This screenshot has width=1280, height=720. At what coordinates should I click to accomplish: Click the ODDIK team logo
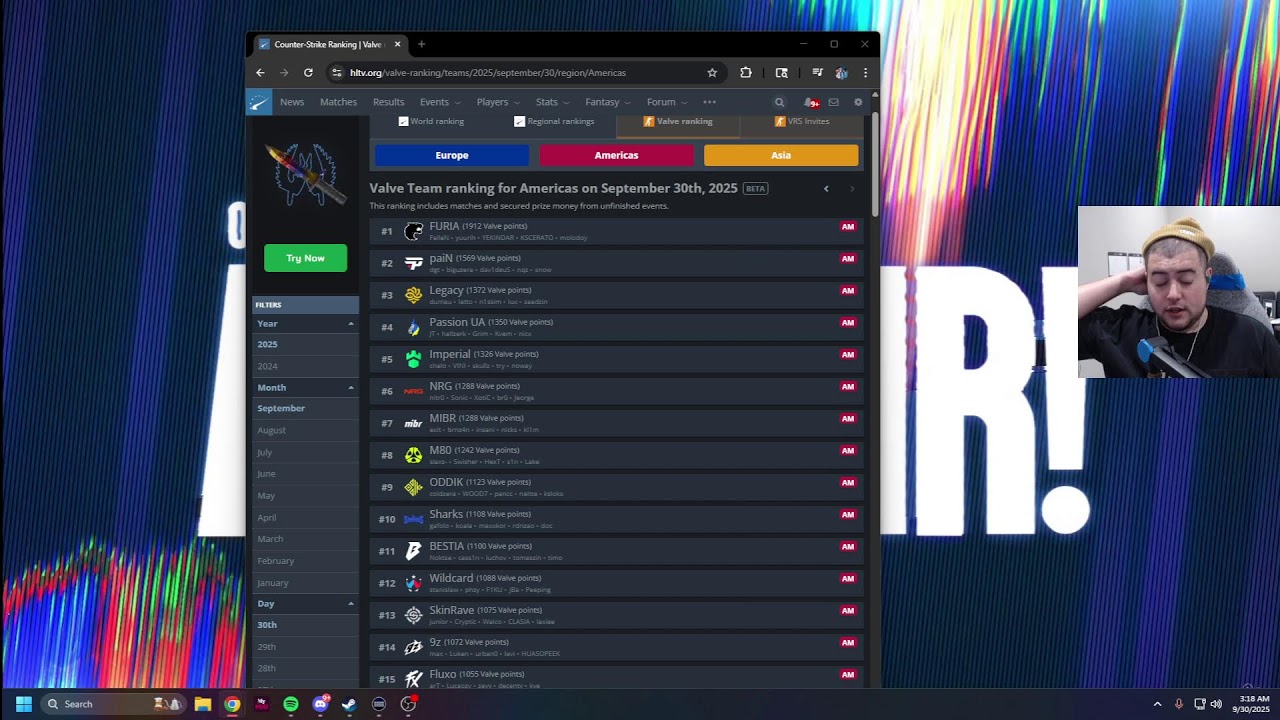[414, 487]
